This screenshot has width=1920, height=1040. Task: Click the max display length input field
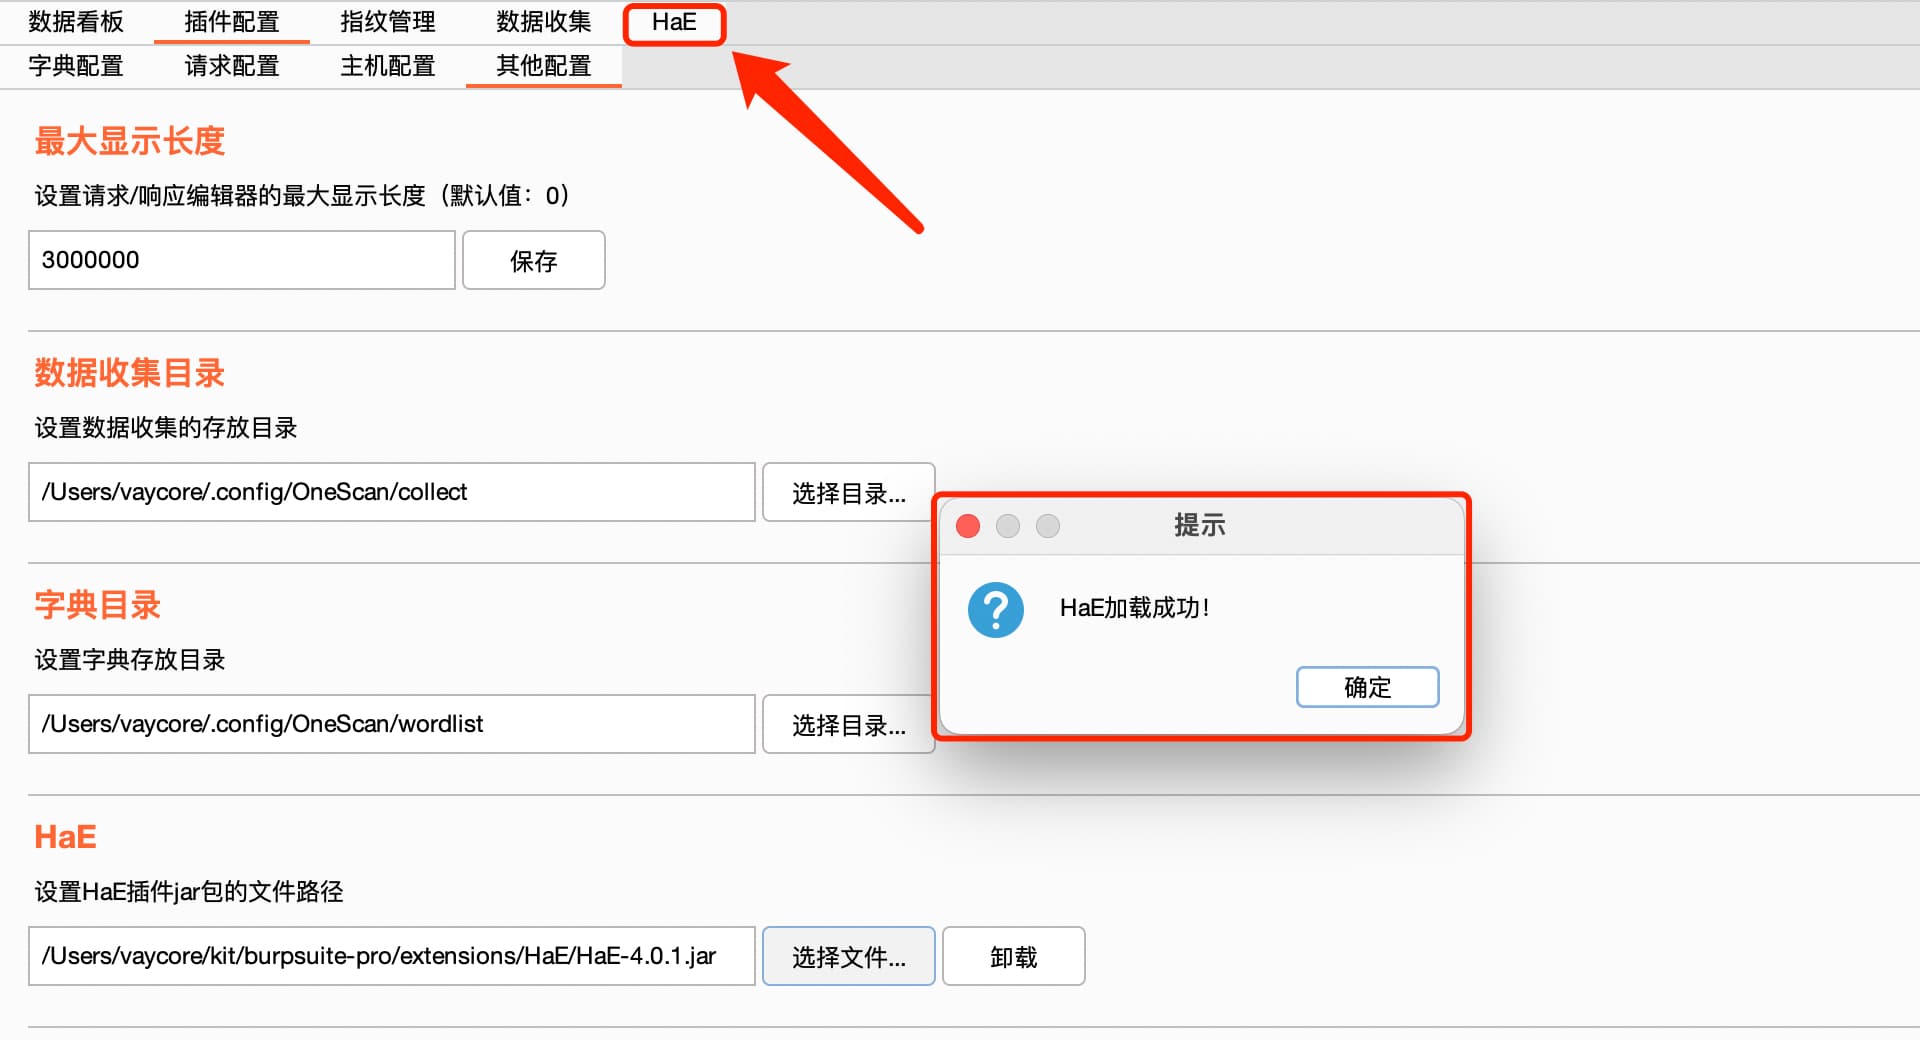[x=241, y=260]
